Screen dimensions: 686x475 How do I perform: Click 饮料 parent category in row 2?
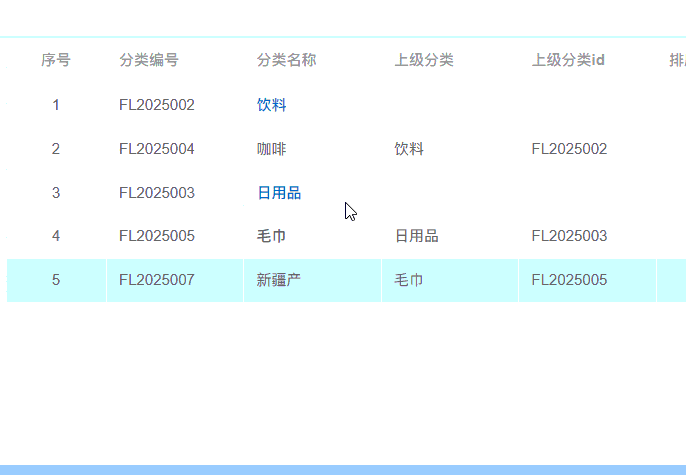click(409, 149)
